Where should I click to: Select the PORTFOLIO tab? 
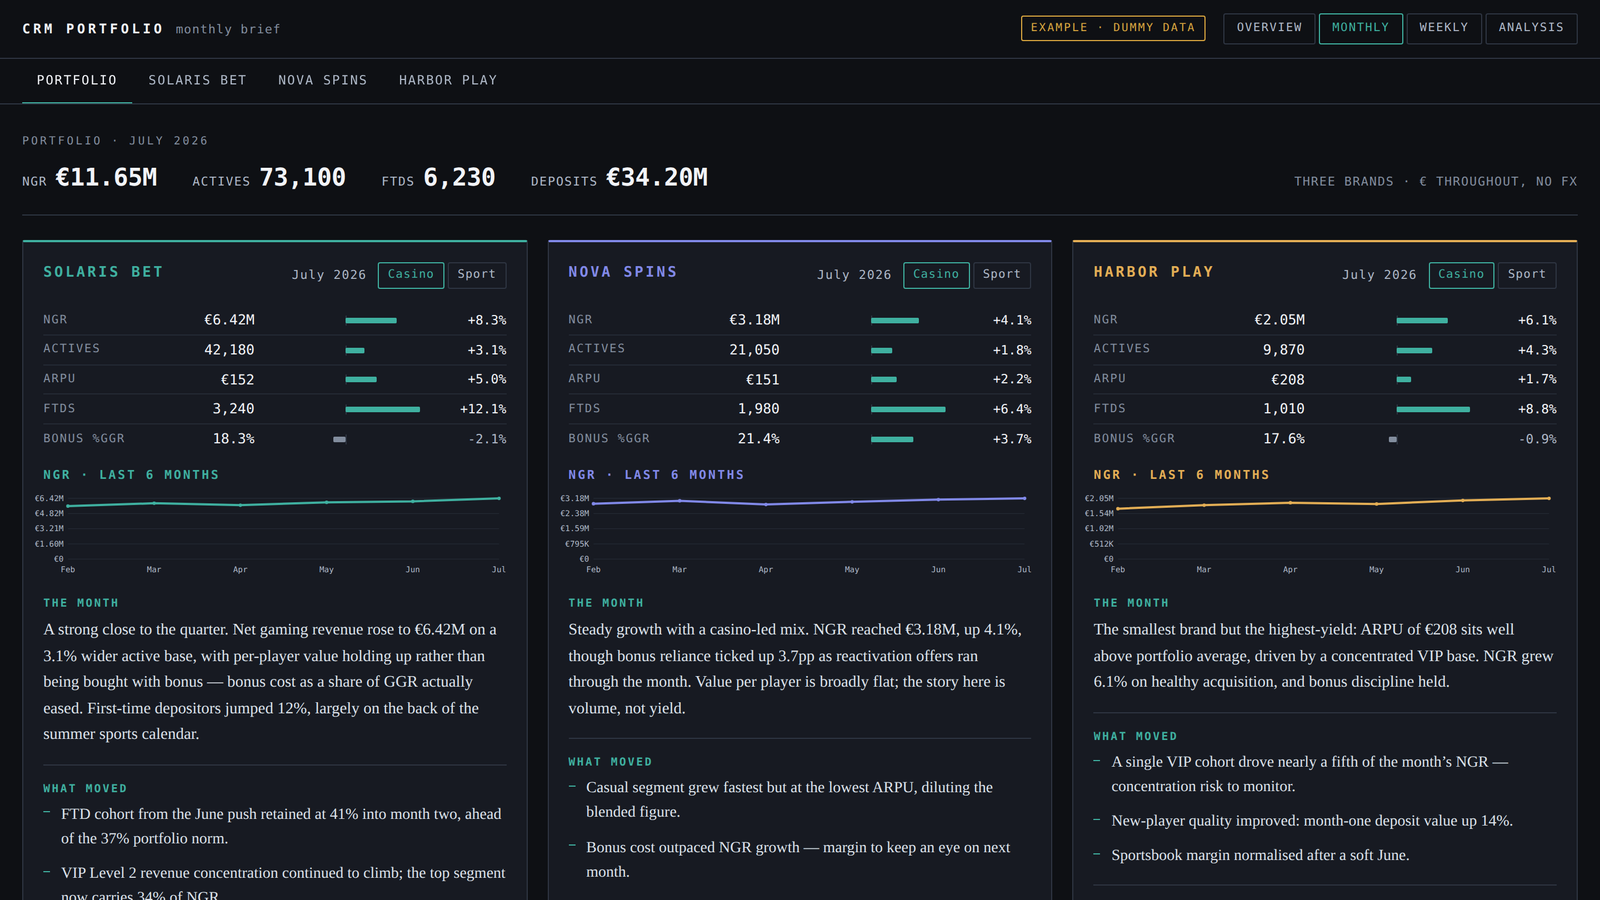pyautogui.click(x=77, y=81)
